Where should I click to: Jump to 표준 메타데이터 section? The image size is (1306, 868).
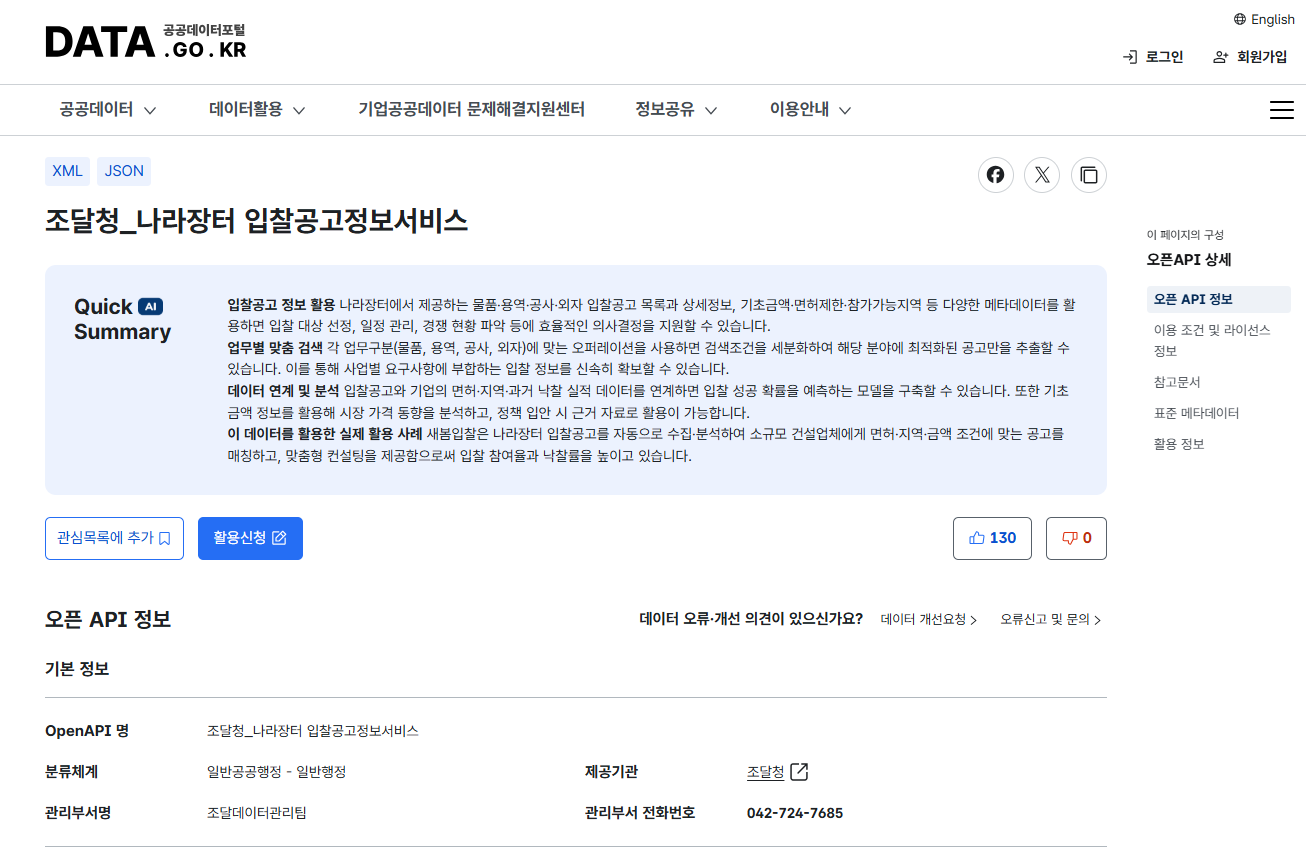(1196, 413)
